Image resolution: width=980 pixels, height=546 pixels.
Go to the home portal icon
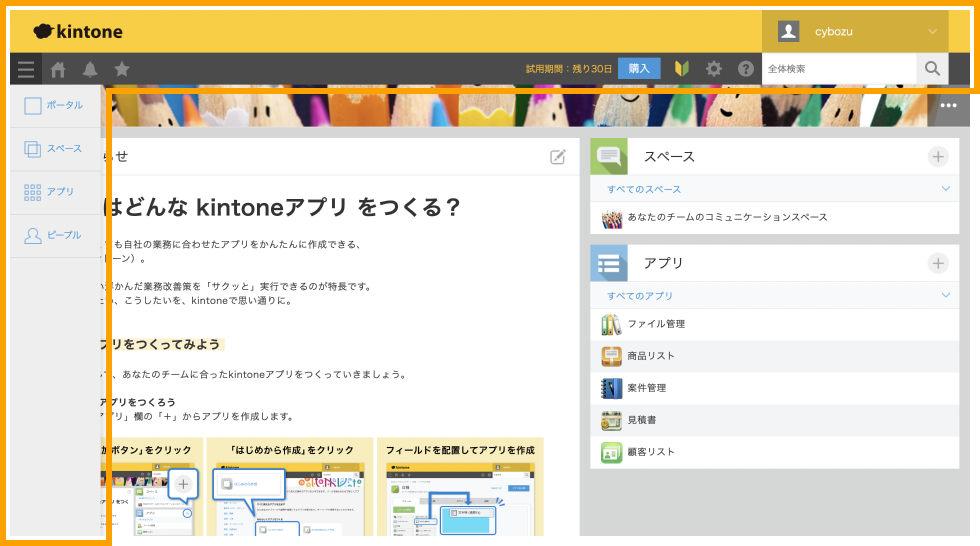point(58,69)
